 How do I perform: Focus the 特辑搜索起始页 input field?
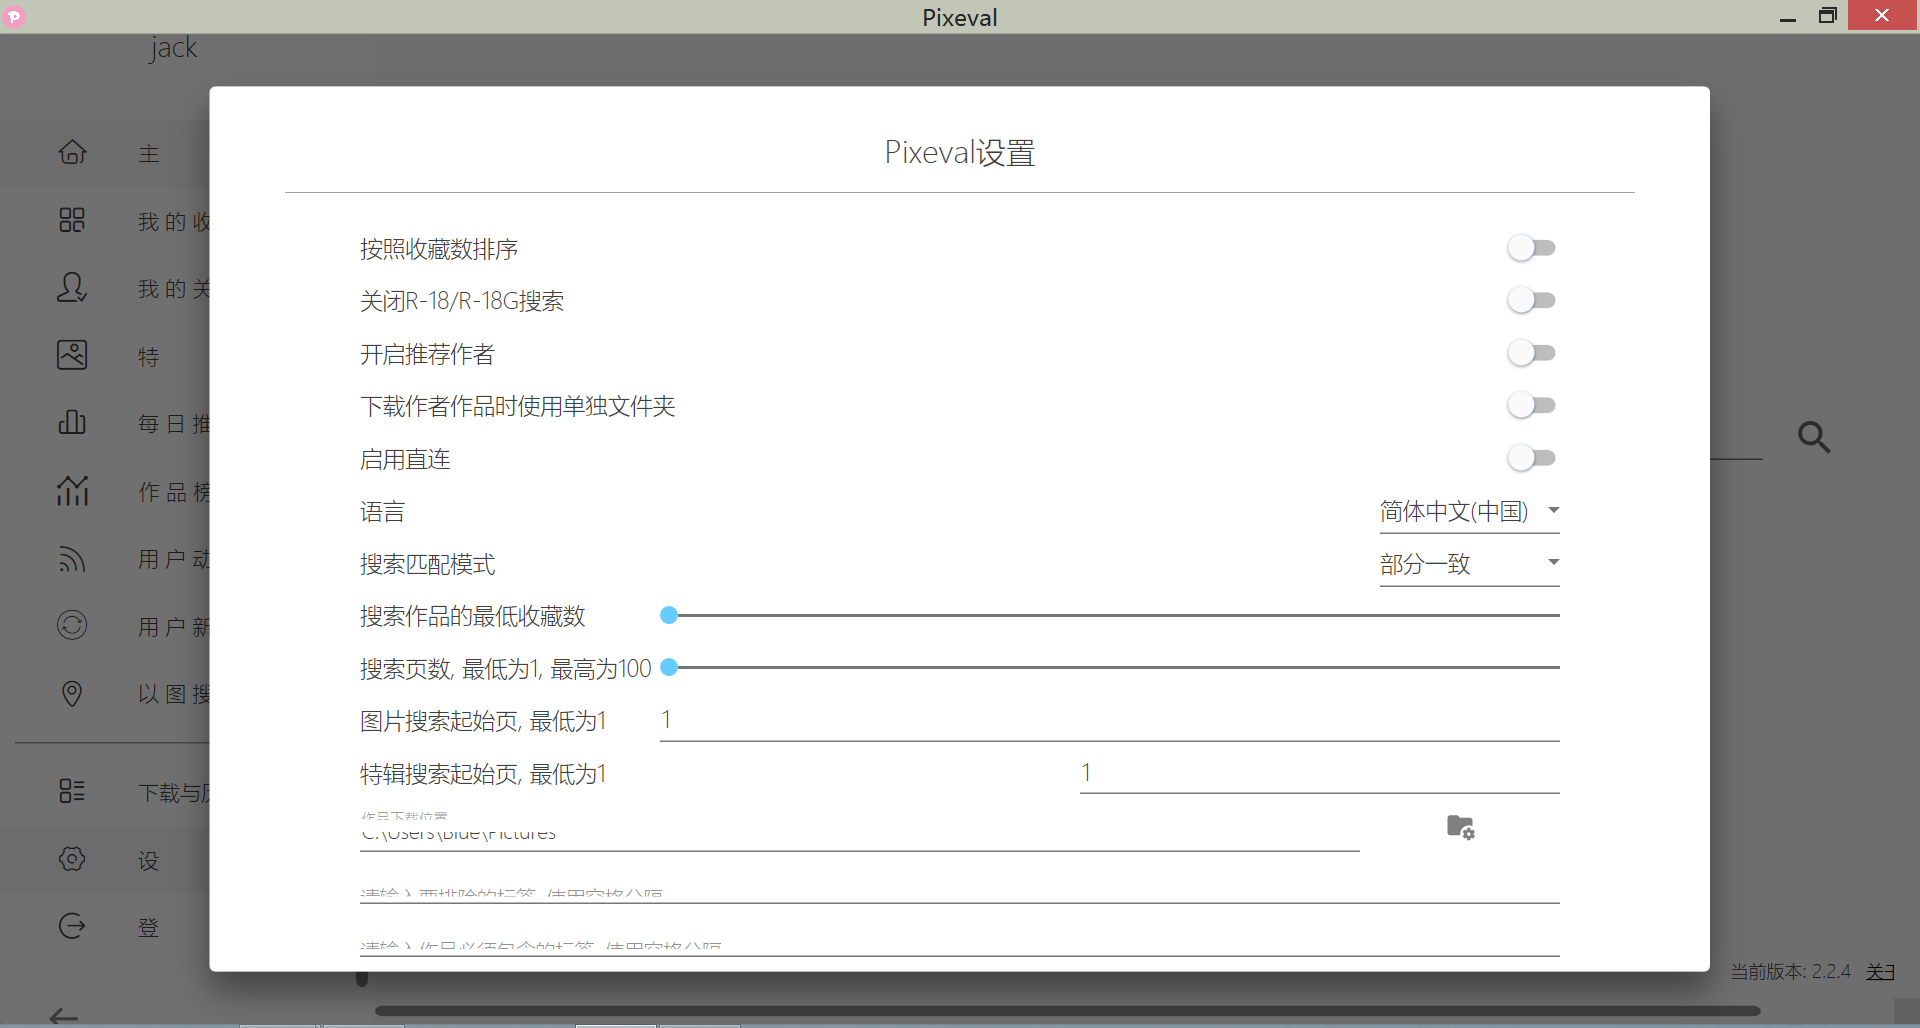[x=1320, y=773]
